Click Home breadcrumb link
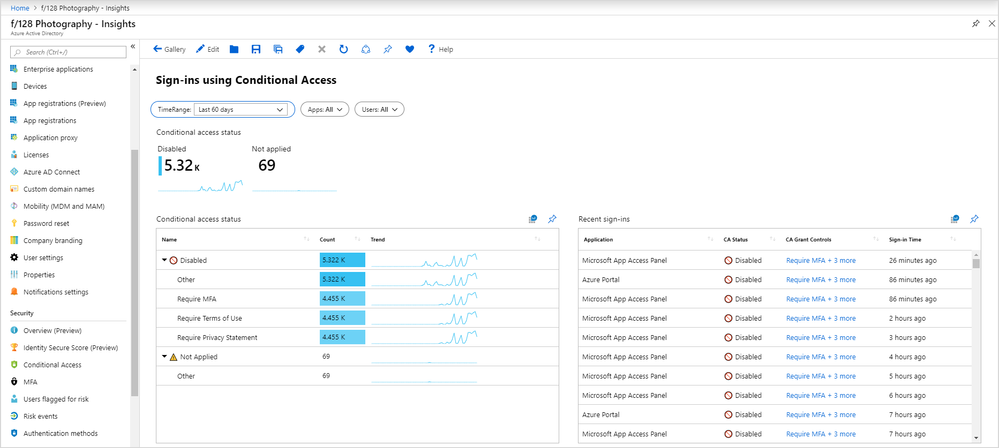999x448 pixels. tap(20, 8)
